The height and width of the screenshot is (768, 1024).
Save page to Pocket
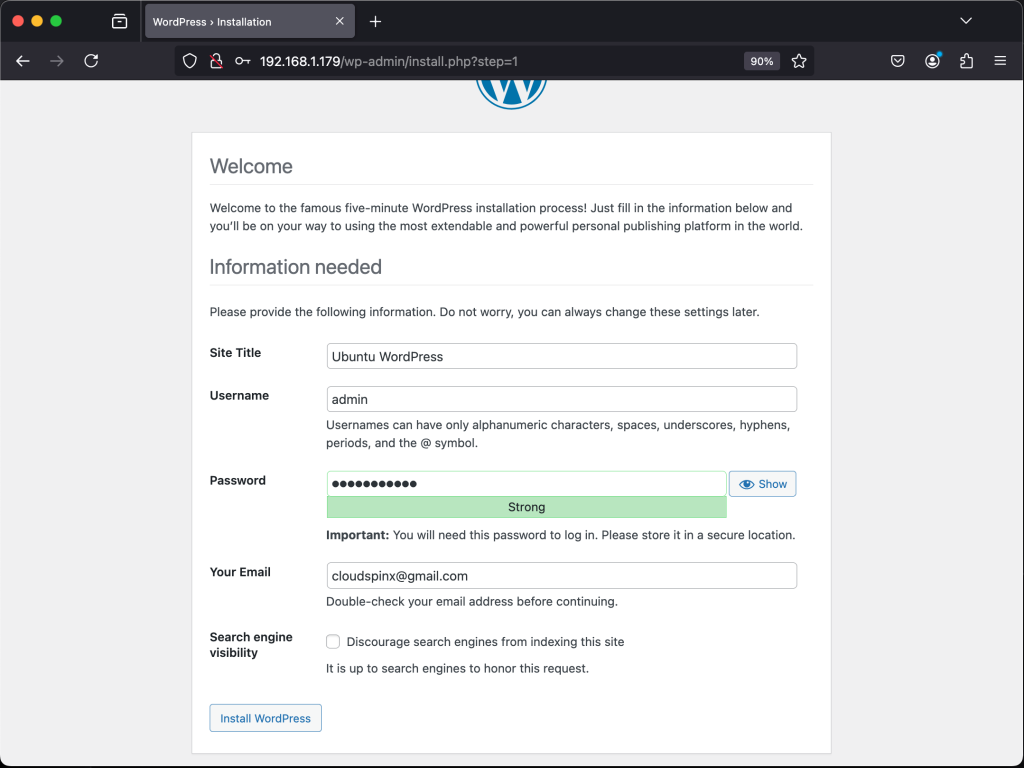click(897, 61)
